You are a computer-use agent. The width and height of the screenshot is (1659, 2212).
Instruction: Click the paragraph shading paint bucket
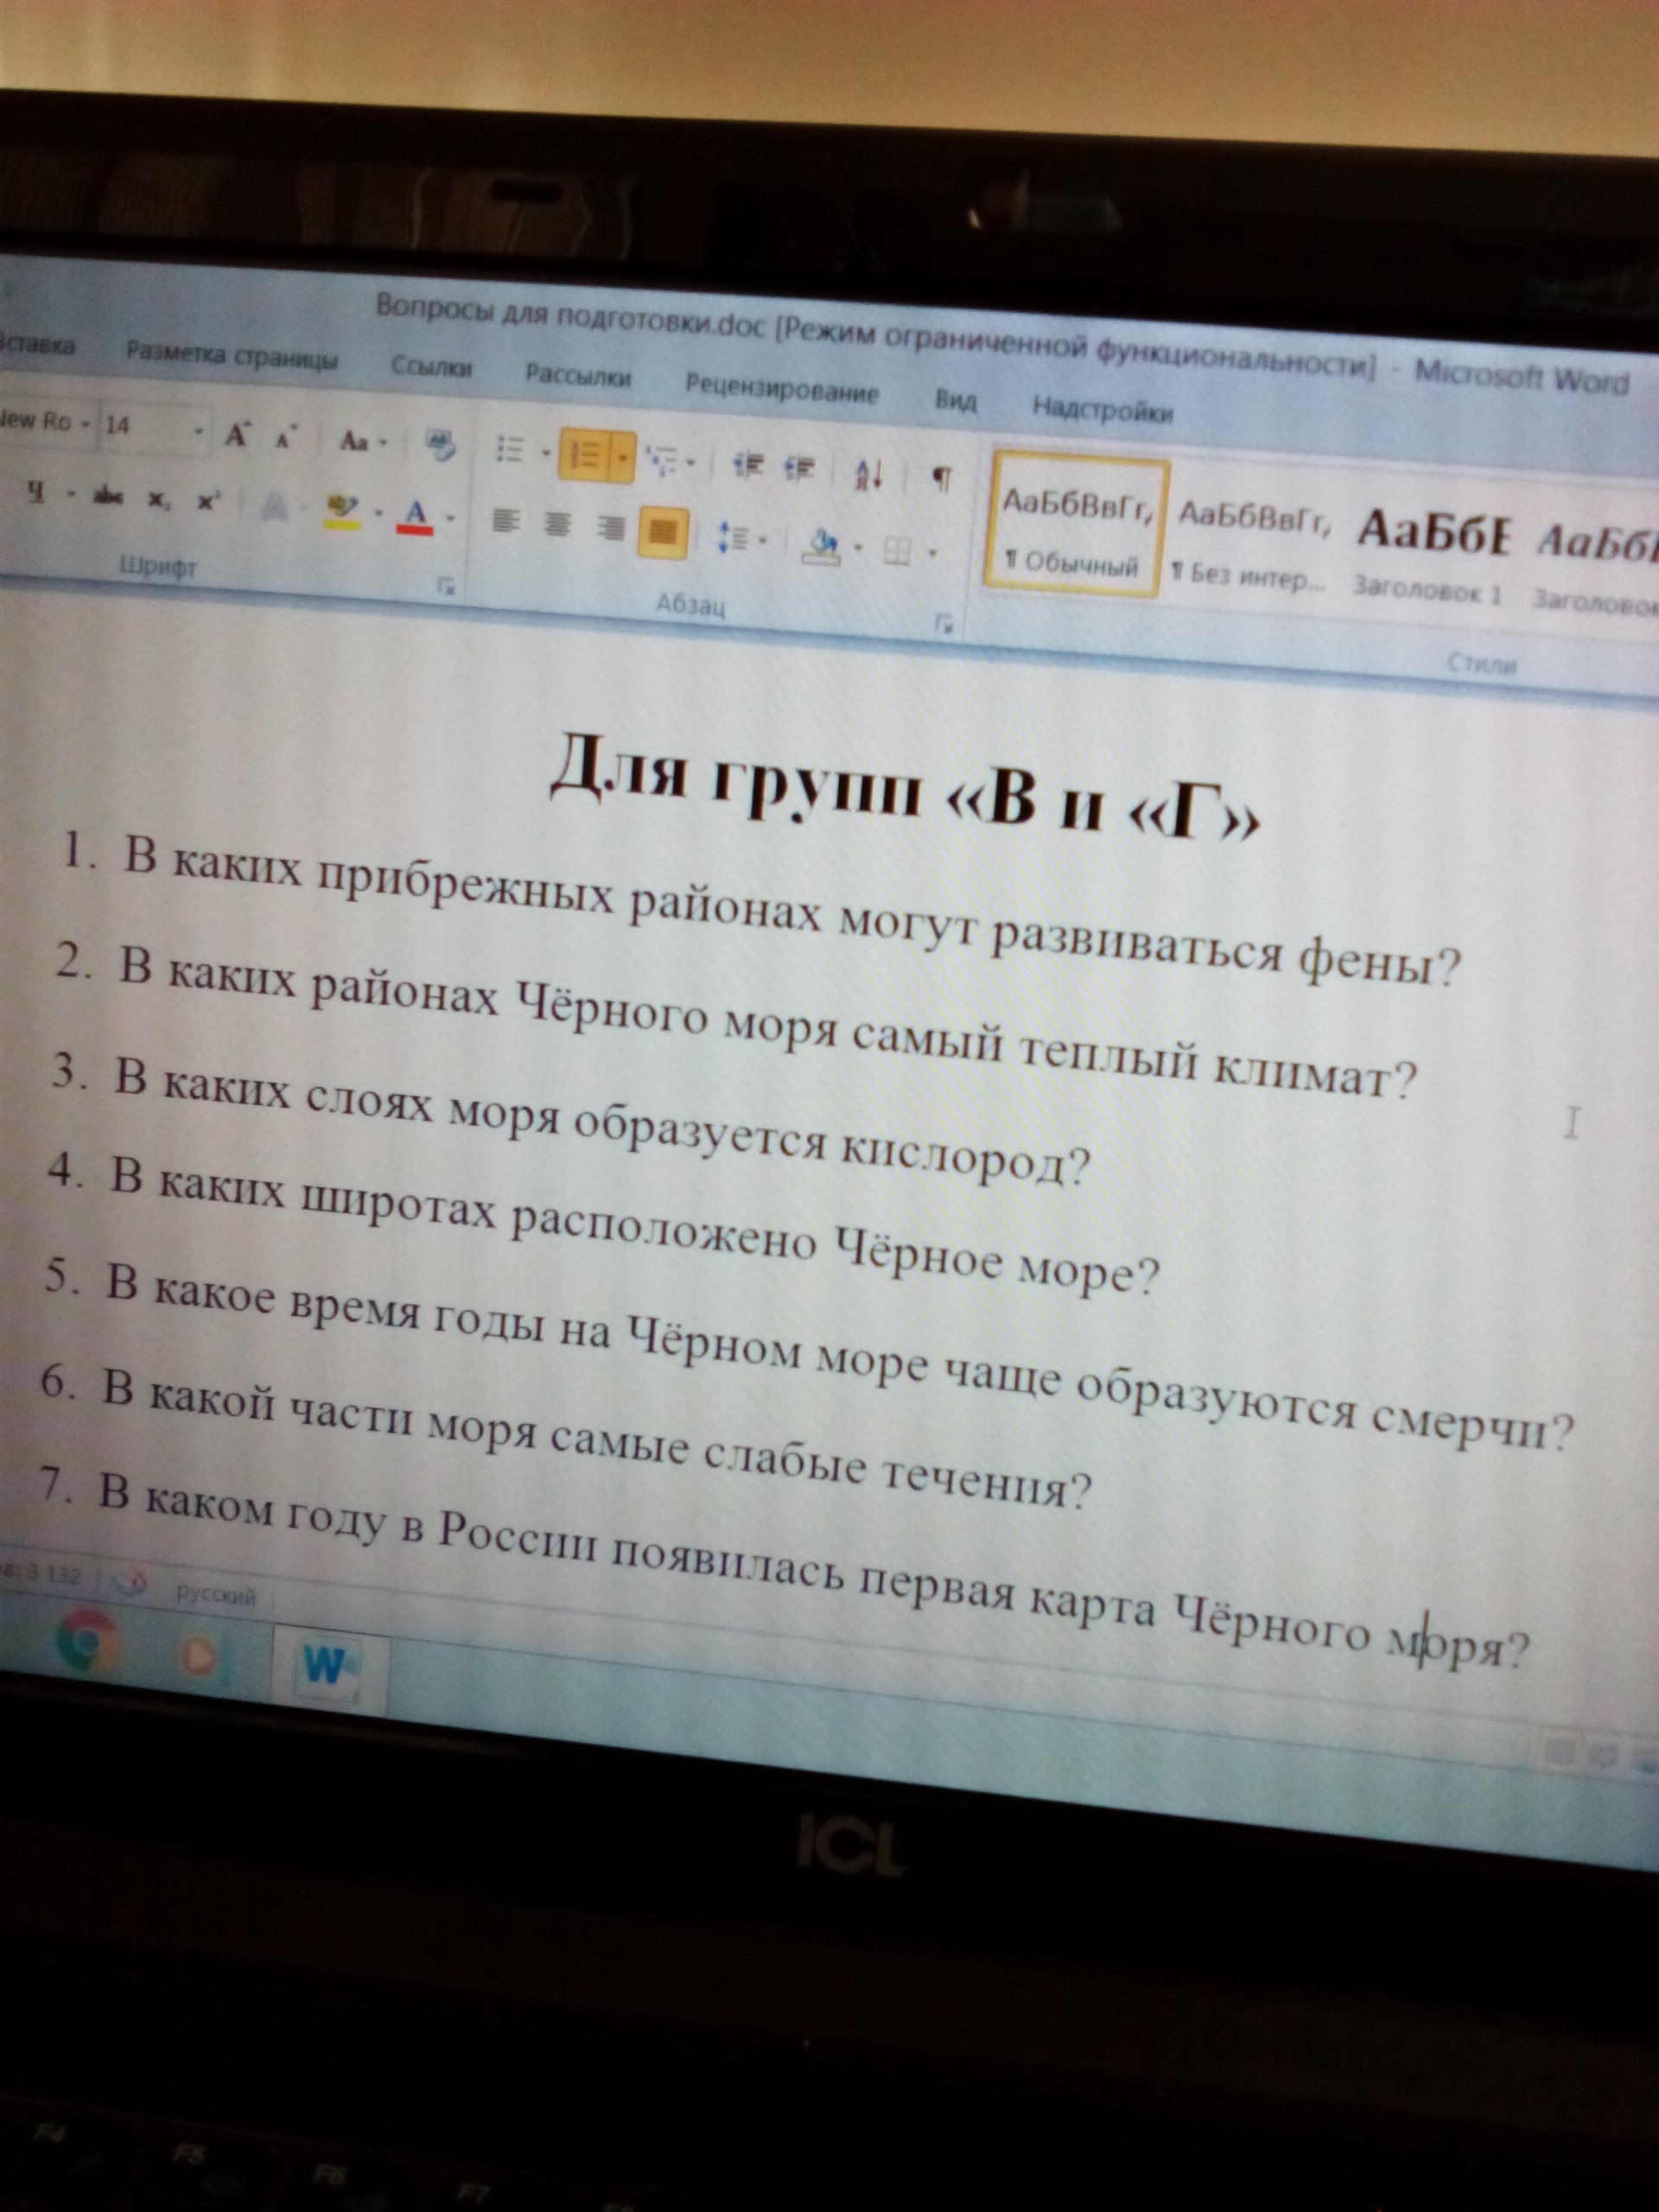point(823,546)
